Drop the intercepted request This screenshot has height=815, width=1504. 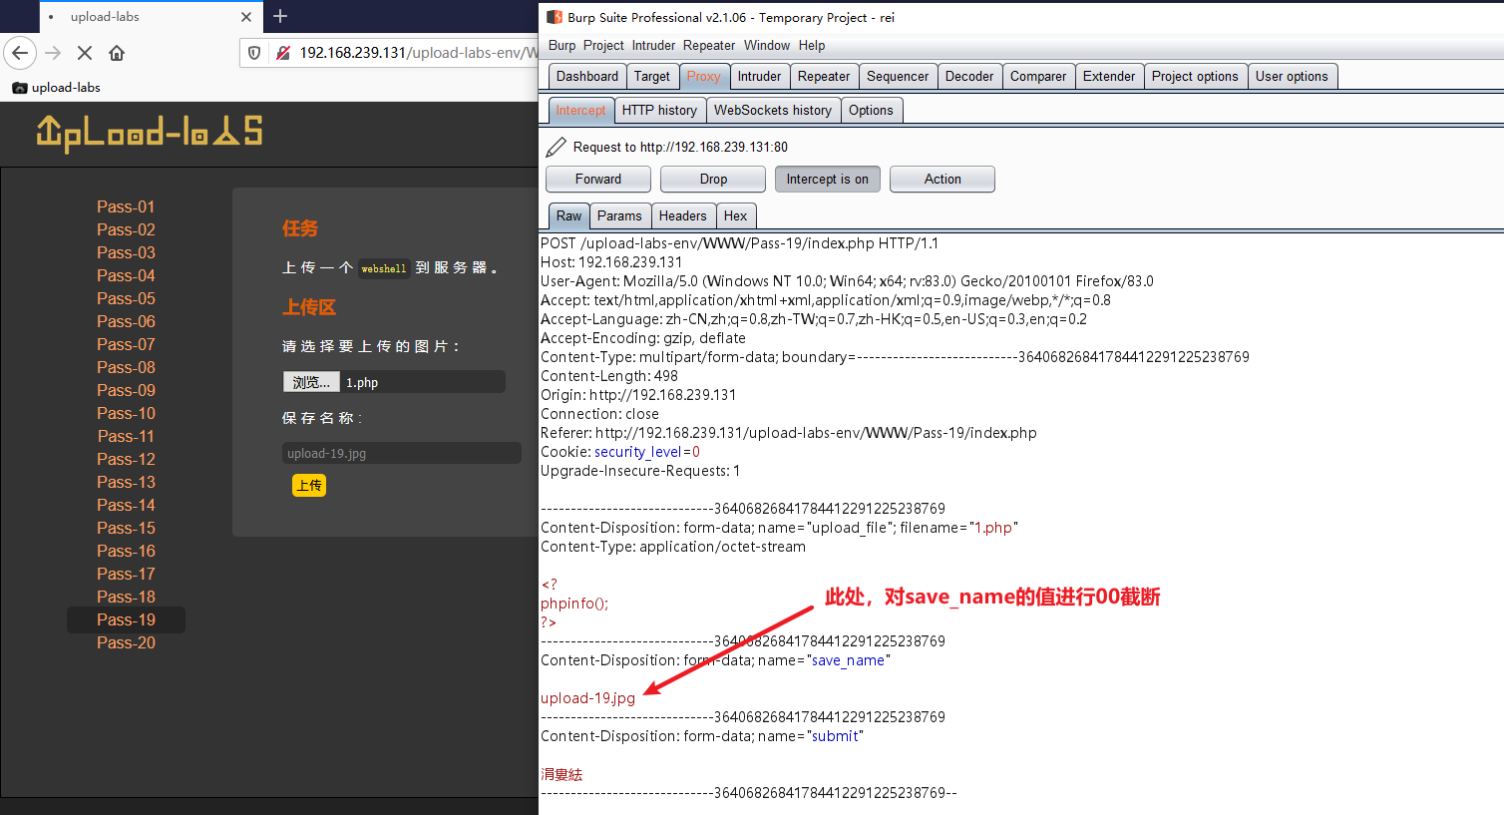point(713,179)
